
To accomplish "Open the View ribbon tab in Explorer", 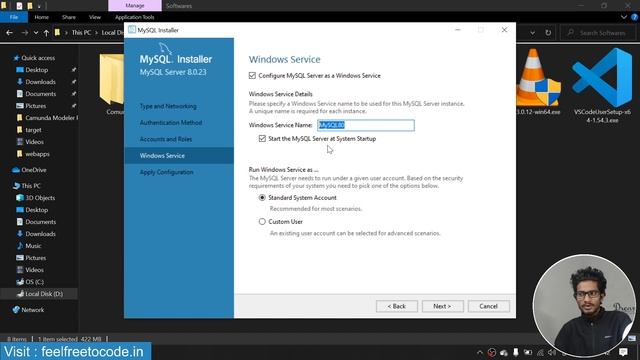I will pos(95,17).
